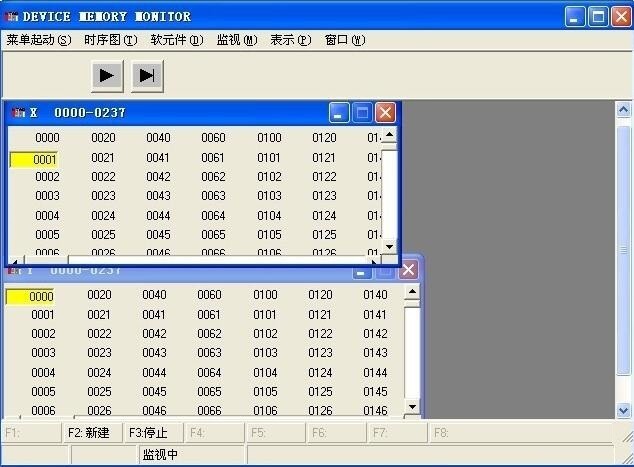Select device 0141 in Y window

pyautogui.click(x=374, y=315)
